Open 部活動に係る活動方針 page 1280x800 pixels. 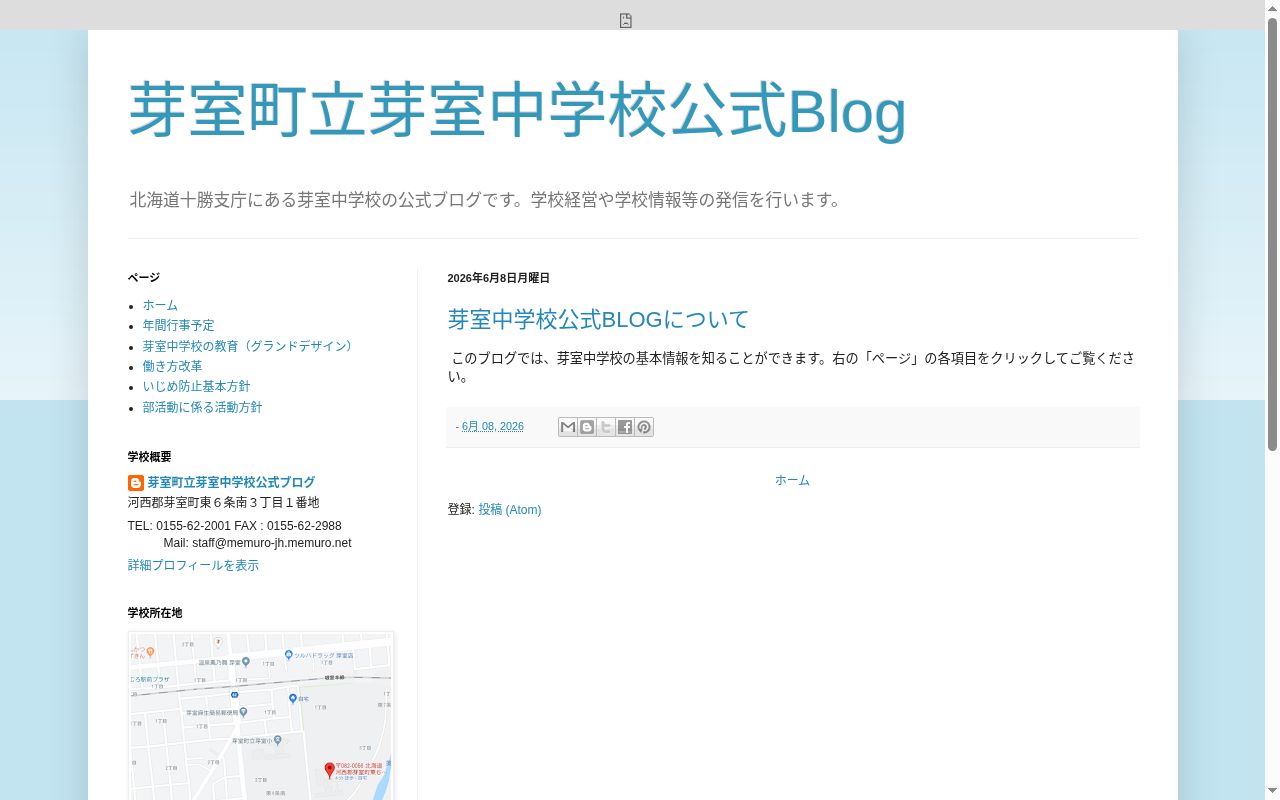(202, 407)
